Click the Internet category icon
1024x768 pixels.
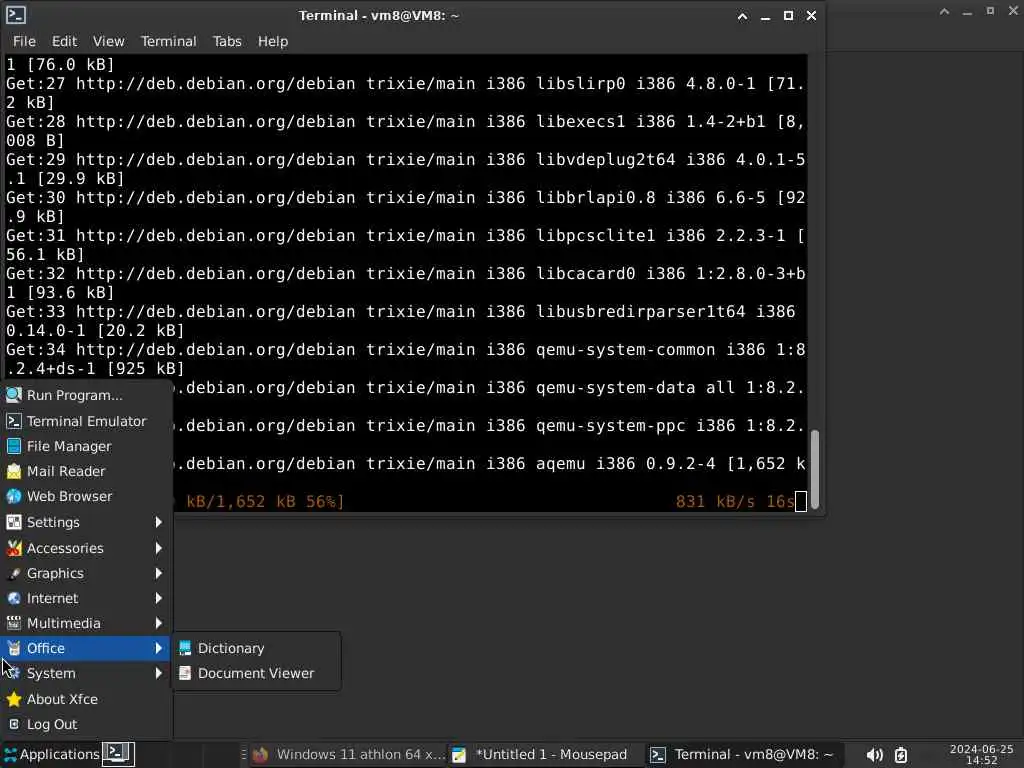click(x=14, y=598)
